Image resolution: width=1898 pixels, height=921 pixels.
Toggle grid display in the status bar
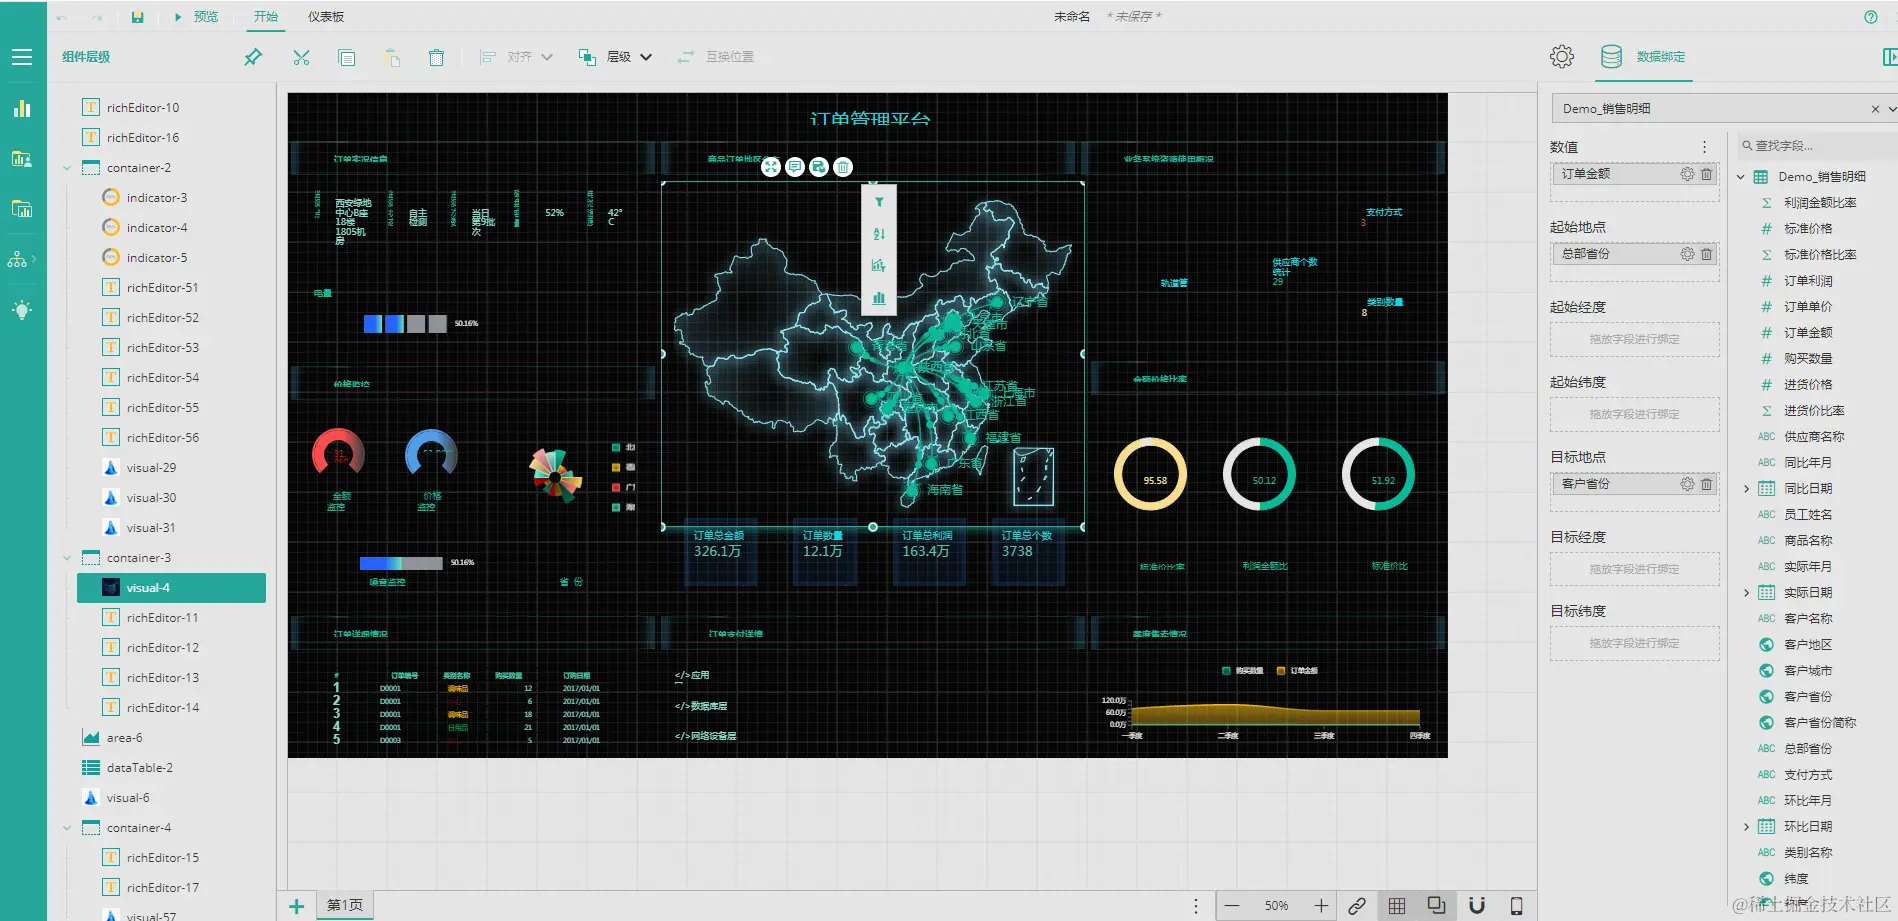tap(1397, 906)
